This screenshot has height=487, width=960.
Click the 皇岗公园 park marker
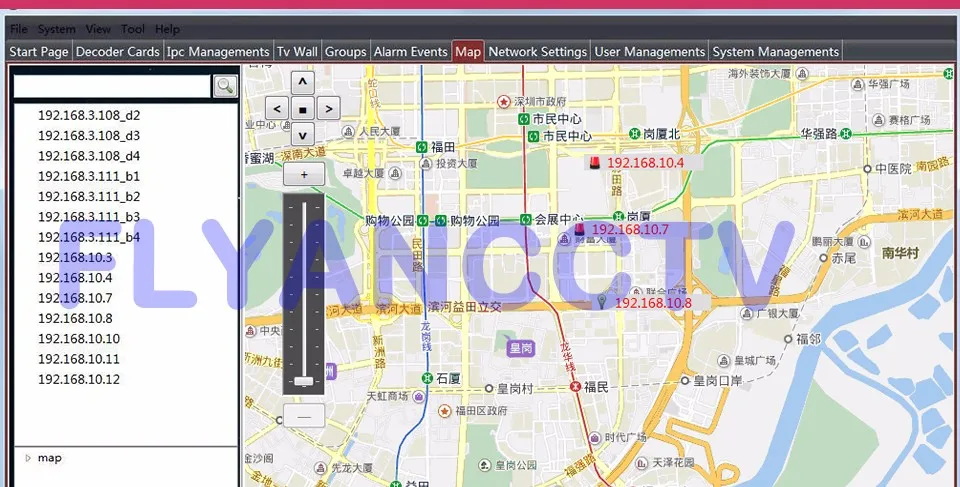484,466
